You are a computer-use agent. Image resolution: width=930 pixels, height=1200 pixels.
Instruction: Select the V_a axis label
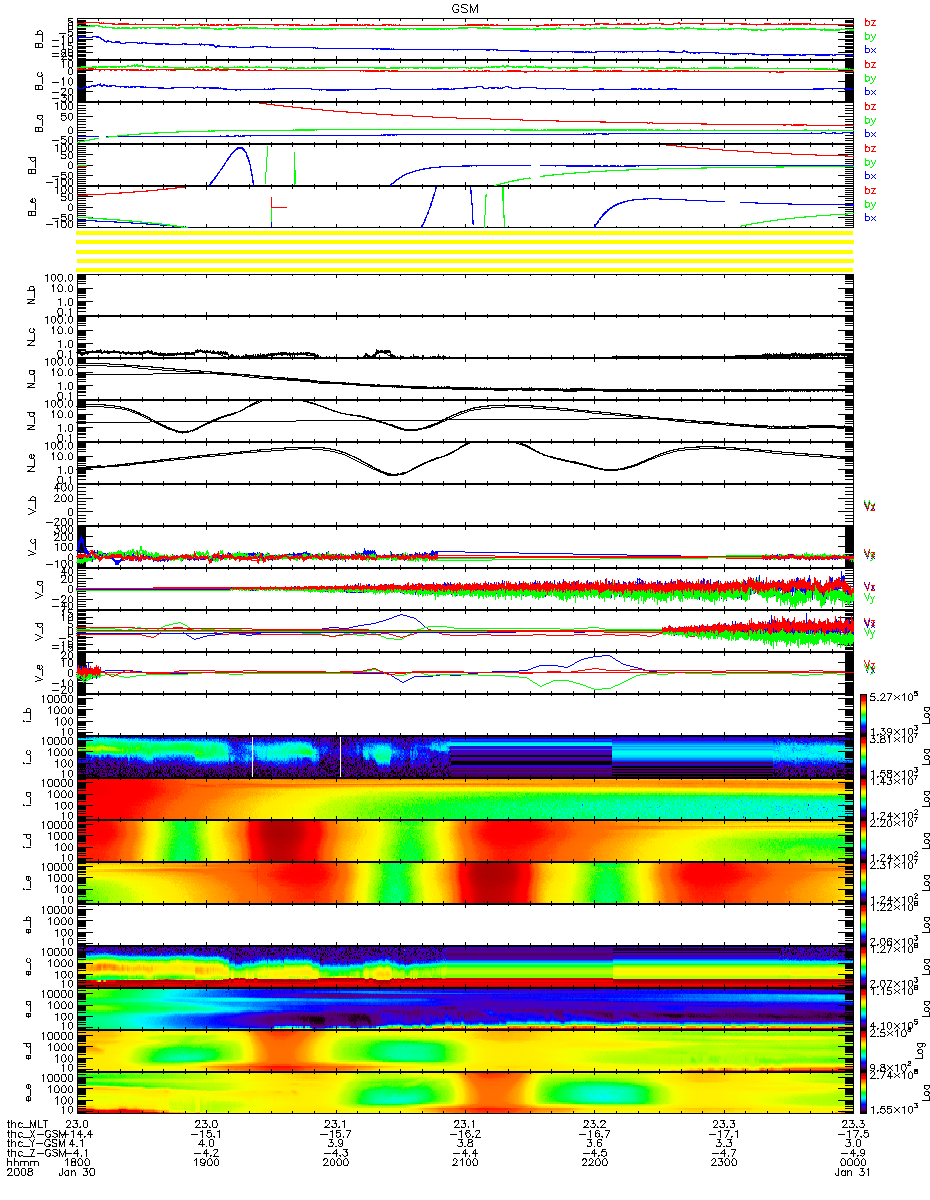click(x=41, y=588)
